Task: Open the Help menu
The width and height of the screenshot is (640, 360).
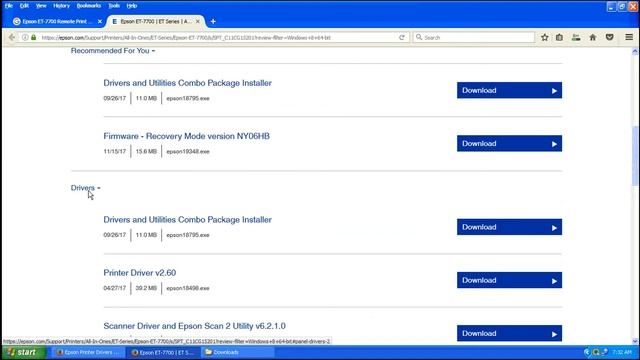Action: [x=131, y=6]
